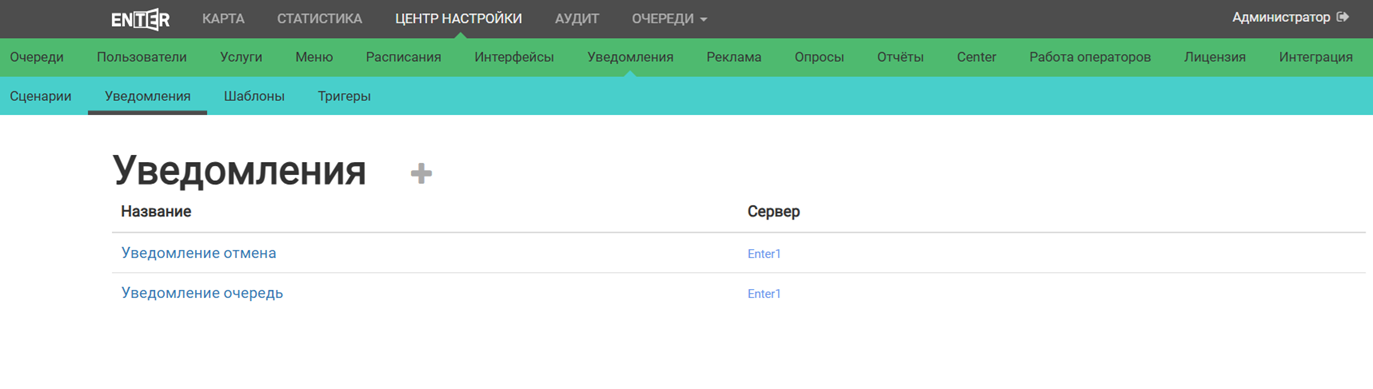Open the Расписания tab

[403, 57]
